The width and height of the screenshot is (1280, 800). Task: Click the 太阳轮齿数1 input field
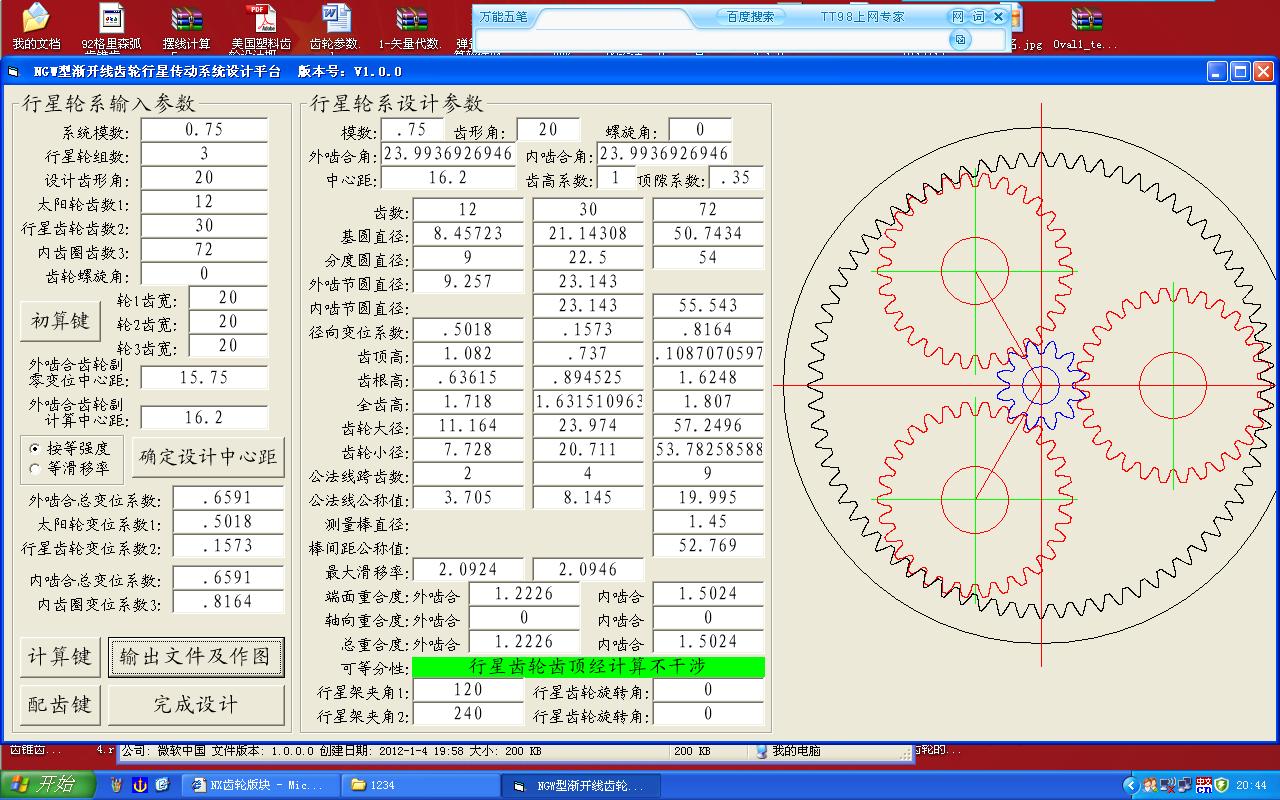coord(204,202)
